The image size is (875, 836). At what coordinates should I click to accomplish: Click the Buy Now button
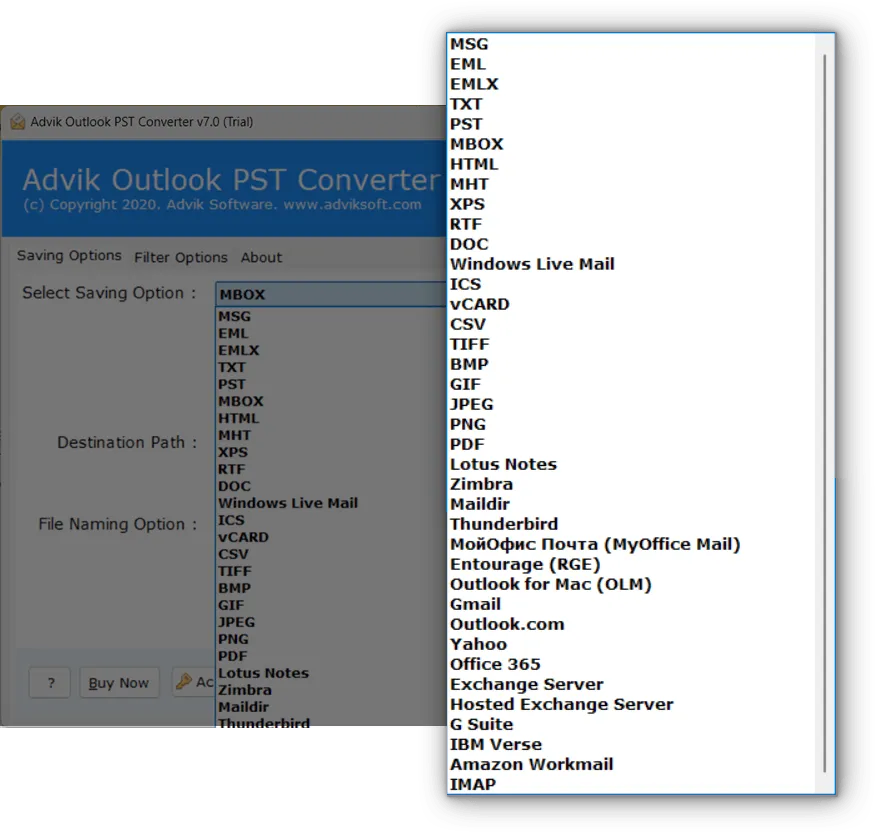pyautogui.click(x=119, y=683)
